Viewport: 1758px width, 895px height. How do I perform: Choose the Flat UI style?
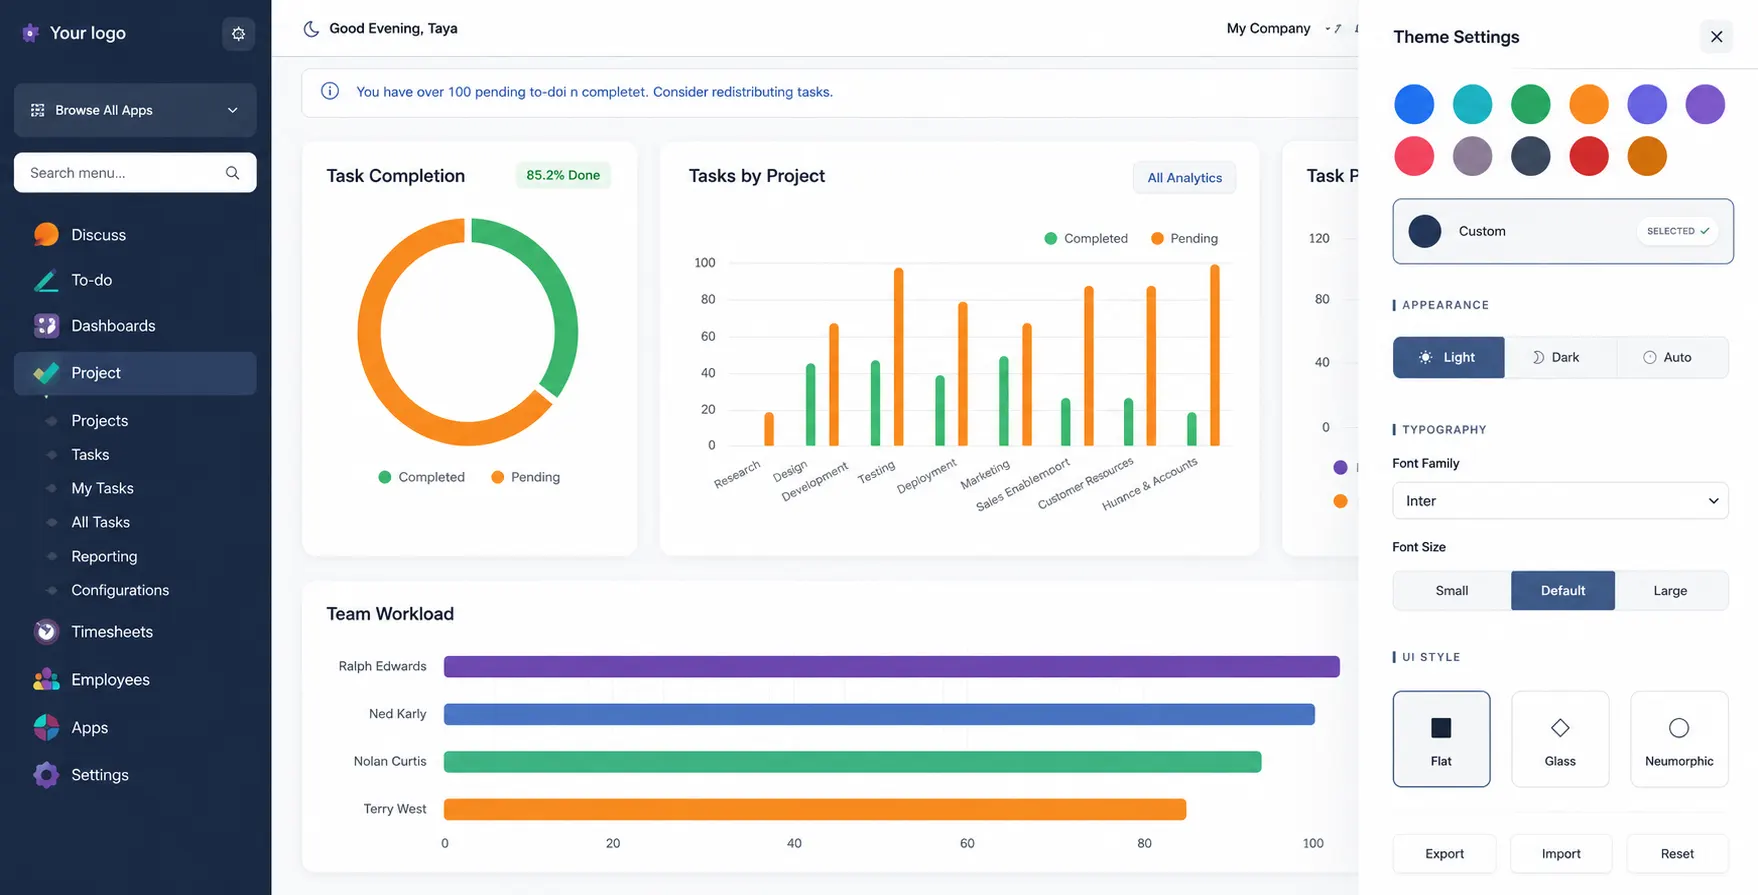pyautogui.click(x=1441, y=739)
